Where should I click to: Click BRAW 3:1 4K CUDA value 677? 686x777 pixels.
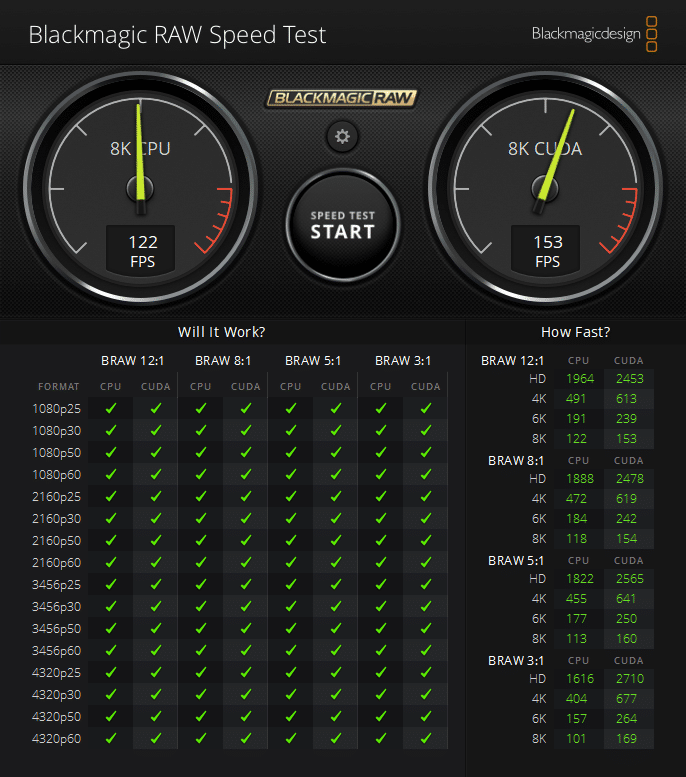click(x=626, y=699)
